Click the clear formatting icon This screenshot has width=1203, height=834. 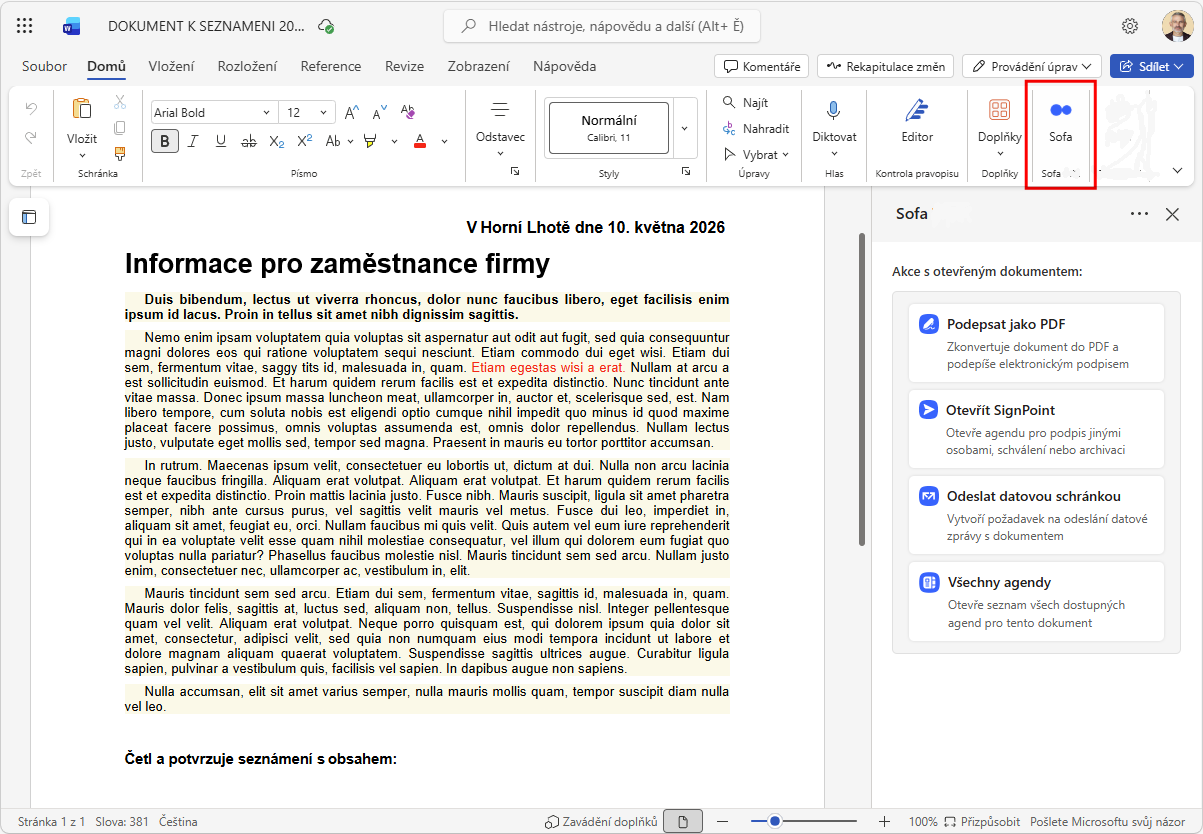tap(407, 112)
